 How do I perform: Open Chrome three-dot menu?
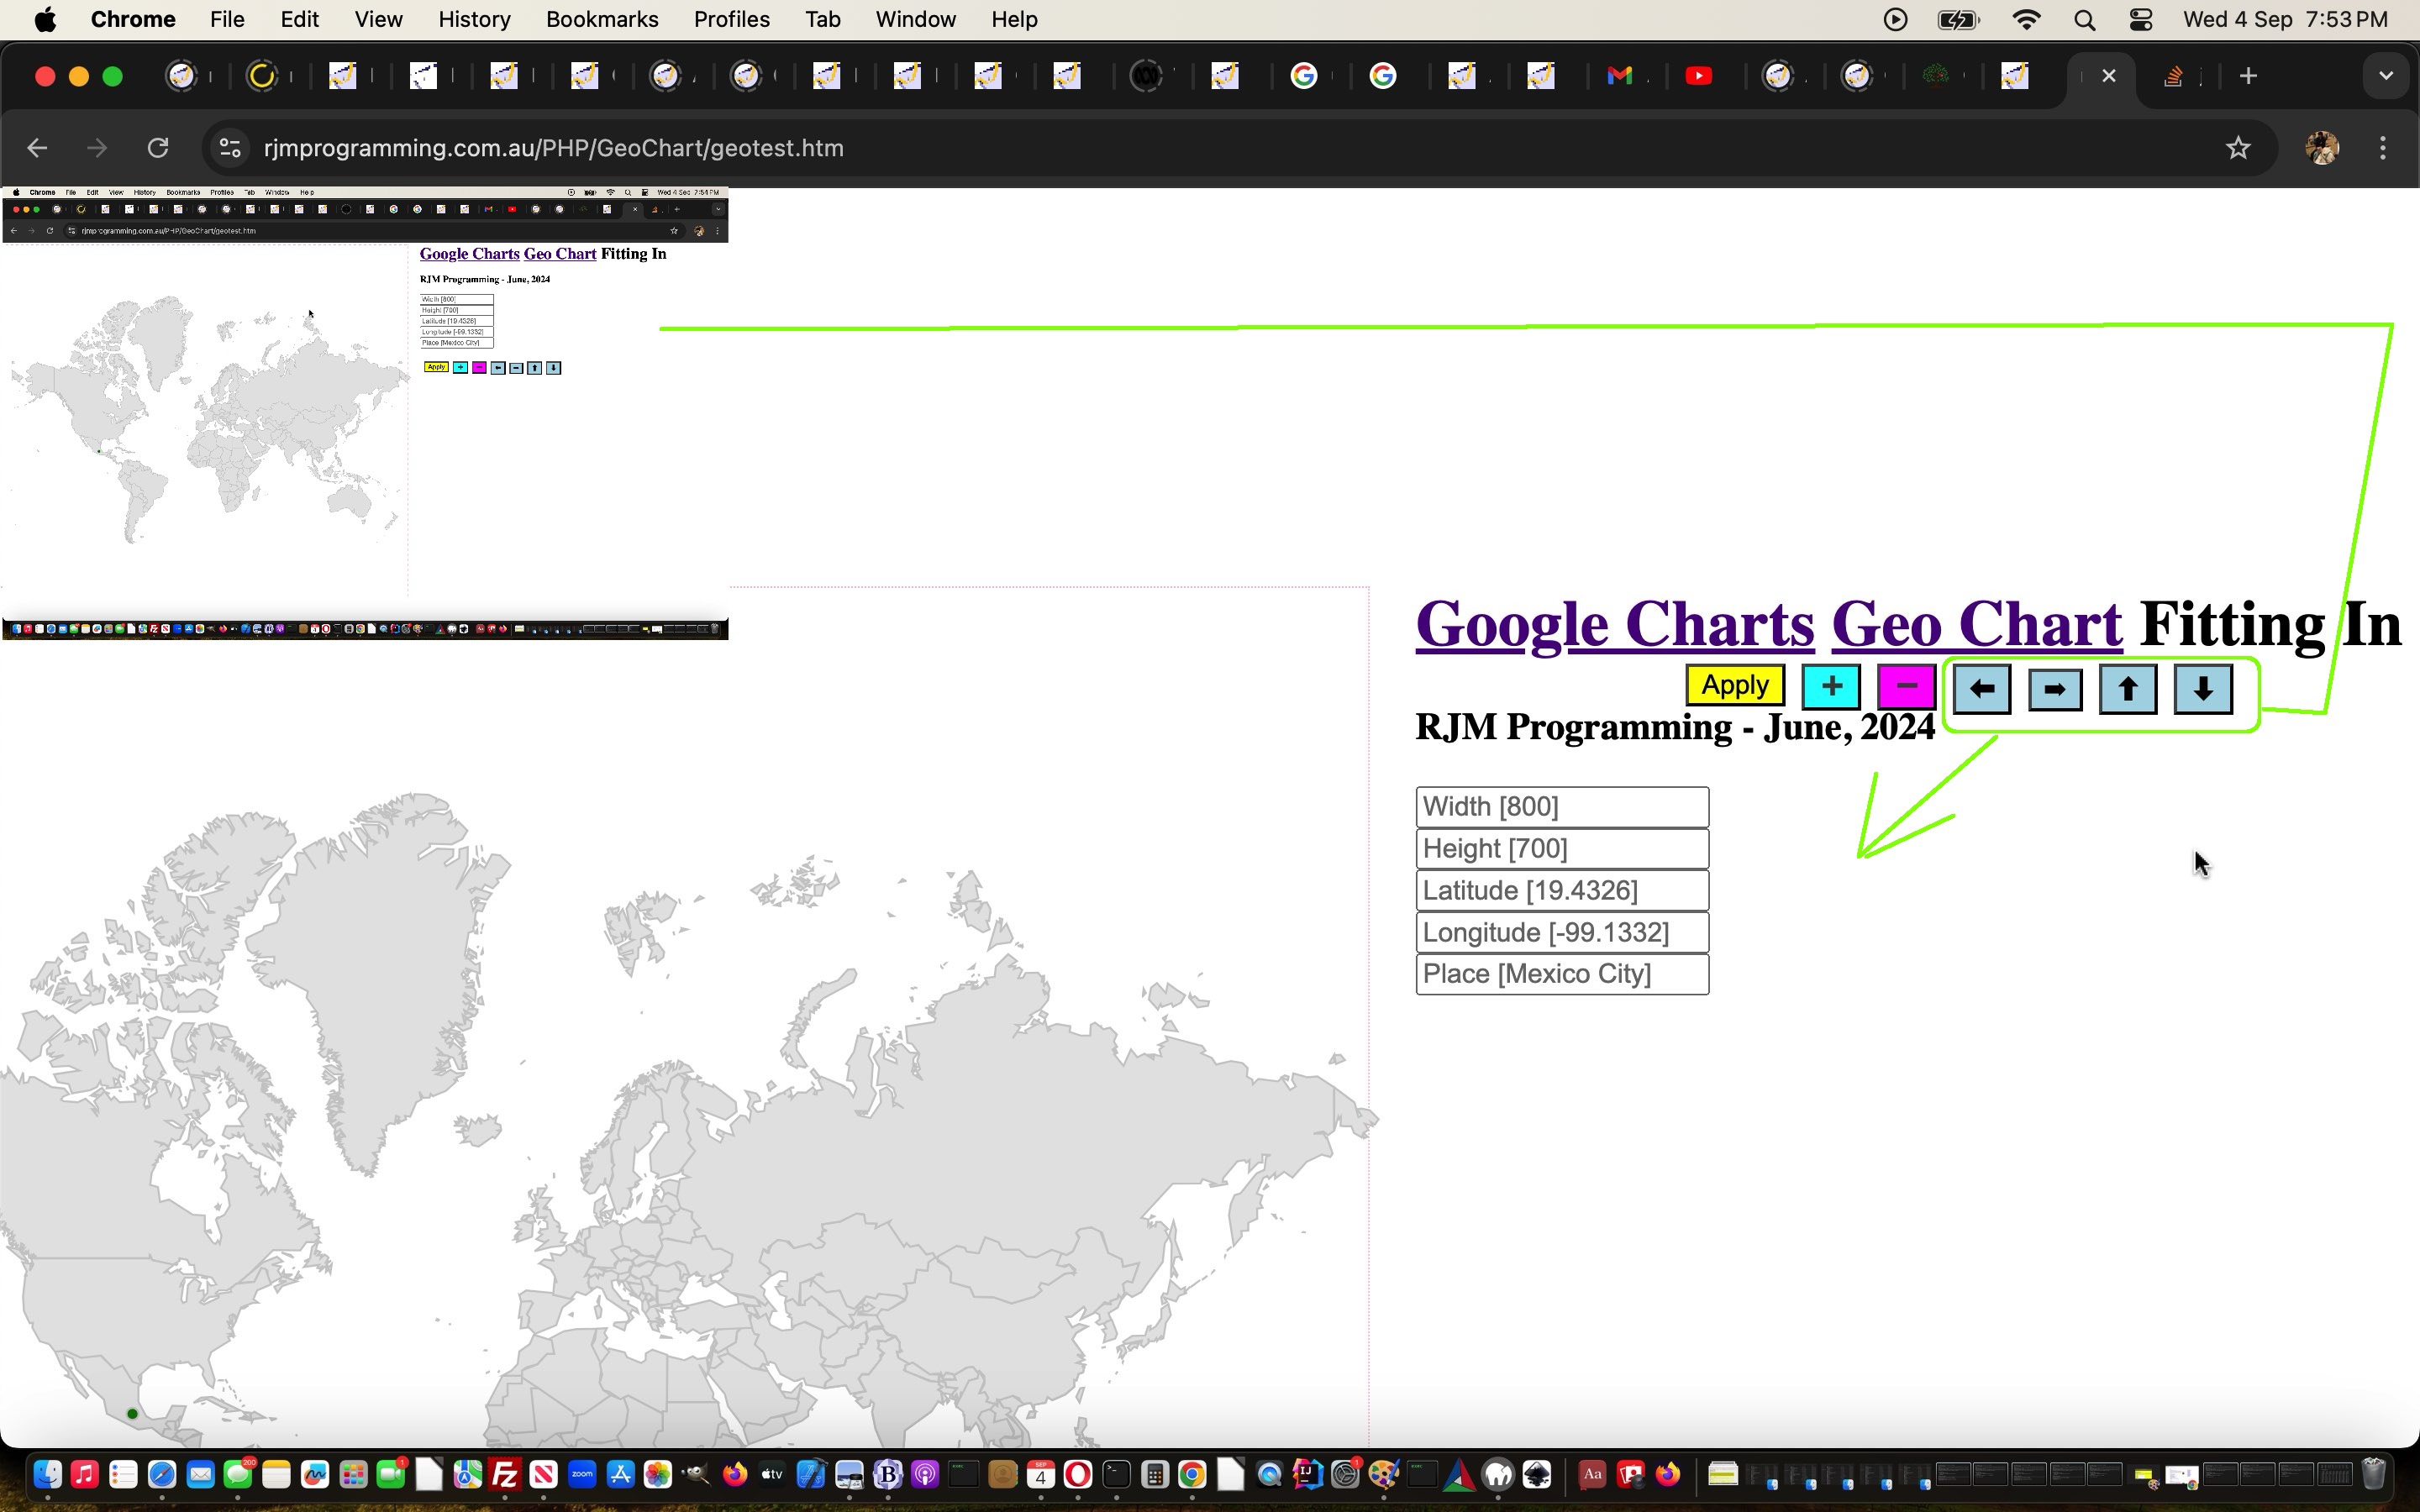coord(2383,148)
